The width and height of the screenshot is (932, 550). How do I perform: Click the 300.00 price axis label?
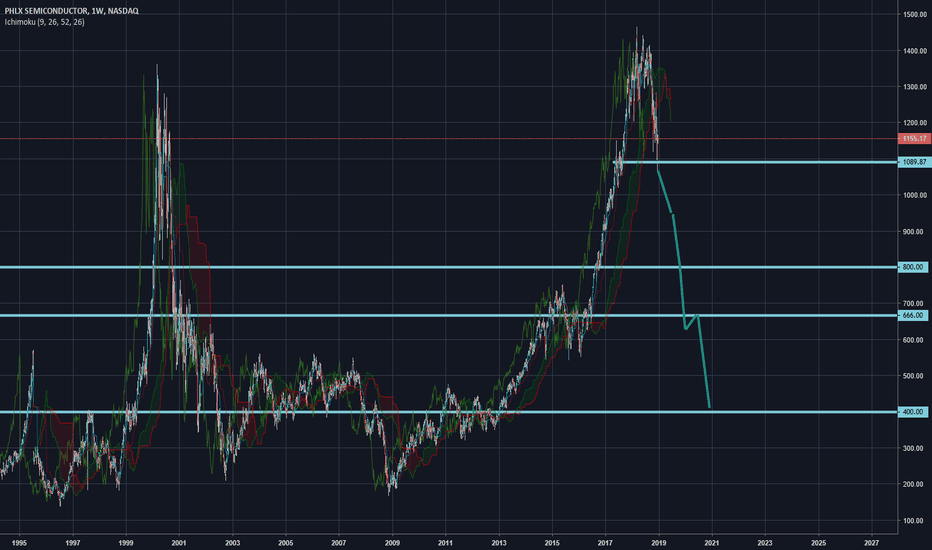[913, 448]
